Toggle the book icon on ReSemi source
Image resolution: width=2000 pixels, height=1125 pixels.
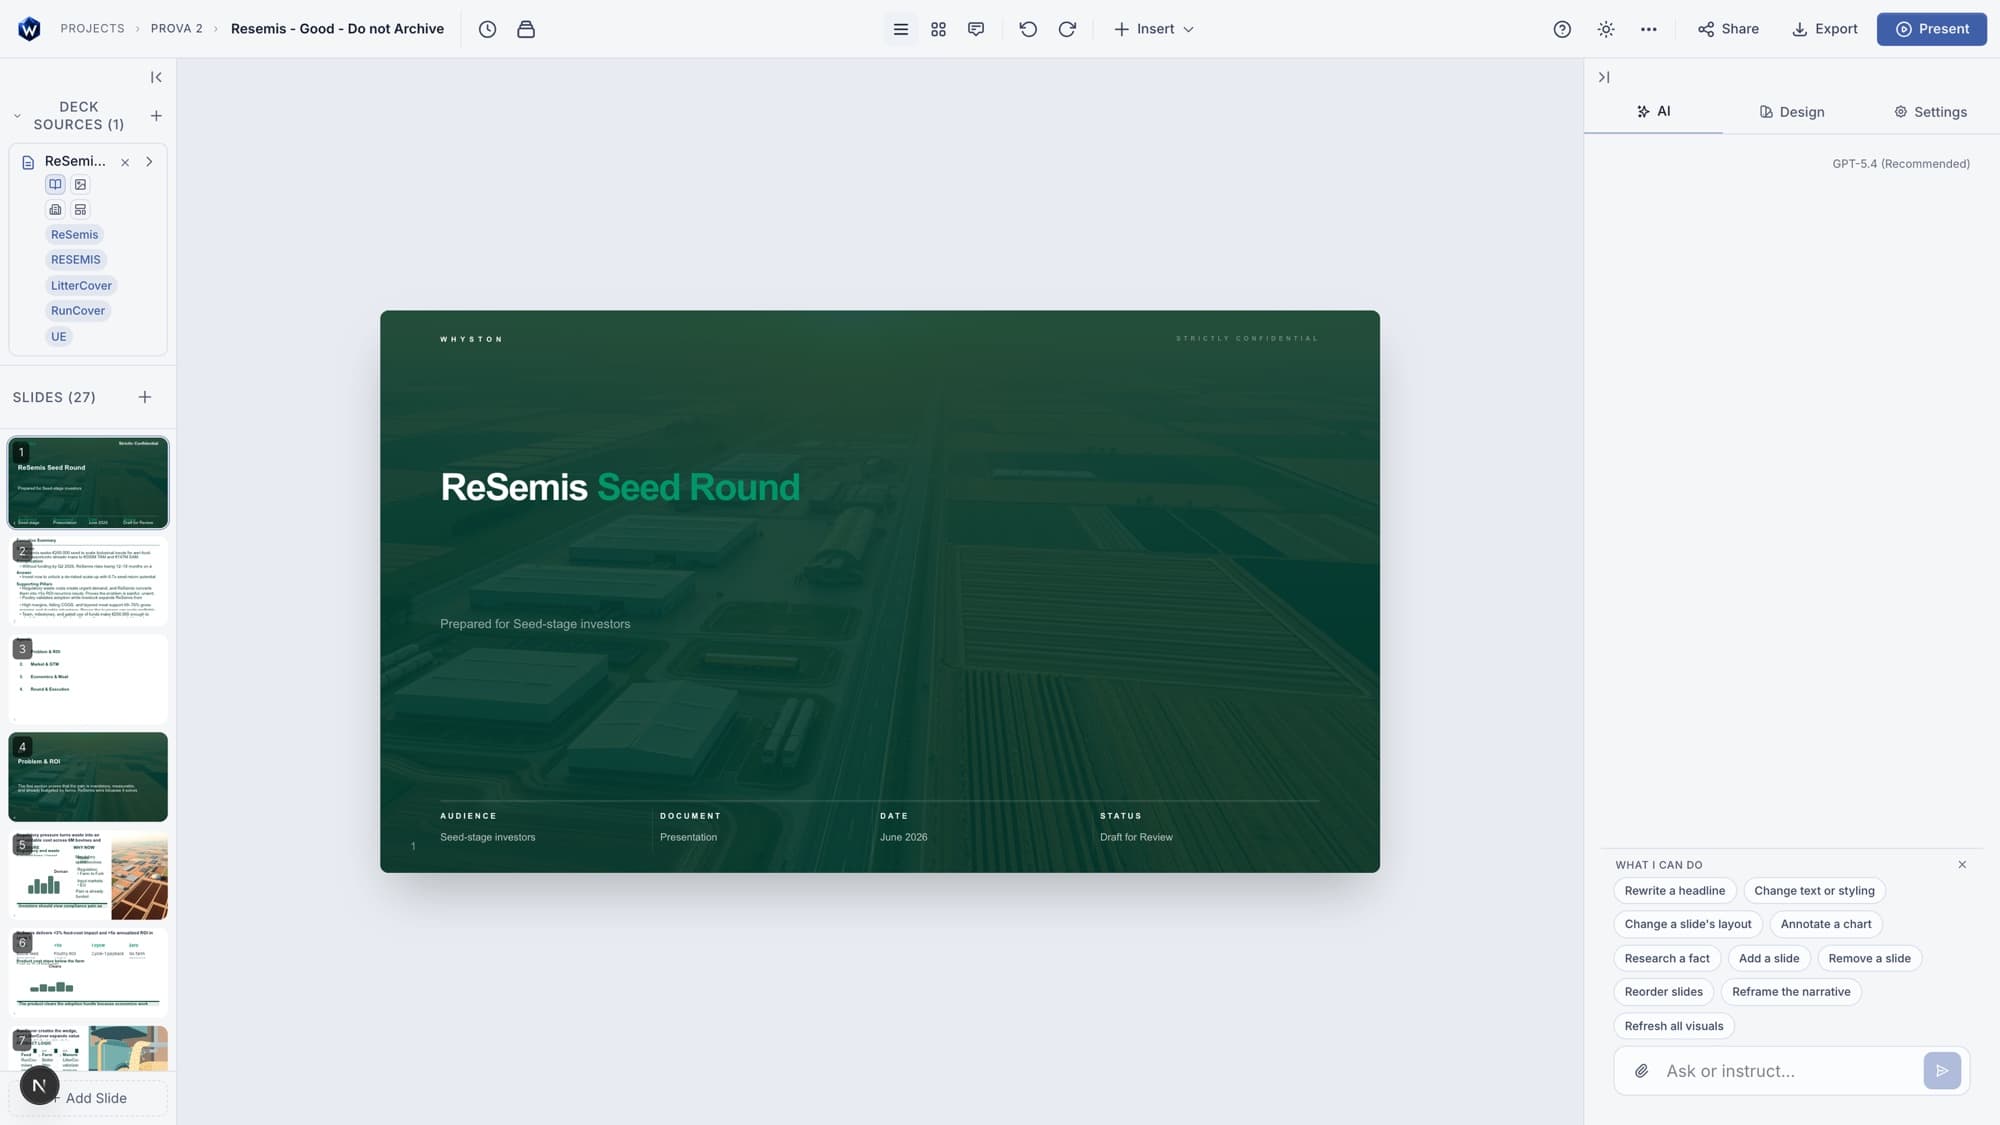55,184
